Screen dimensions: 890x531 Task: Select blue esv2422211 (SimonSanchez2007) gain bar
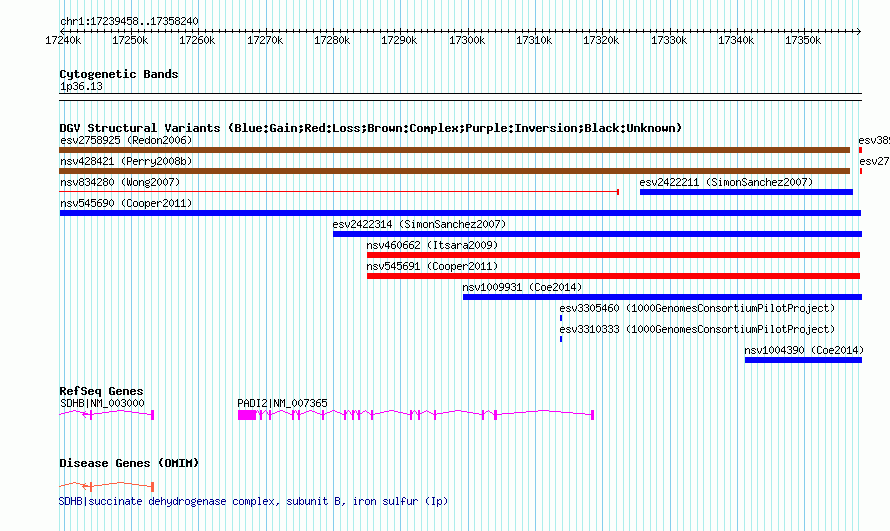[x=746, y=192]
